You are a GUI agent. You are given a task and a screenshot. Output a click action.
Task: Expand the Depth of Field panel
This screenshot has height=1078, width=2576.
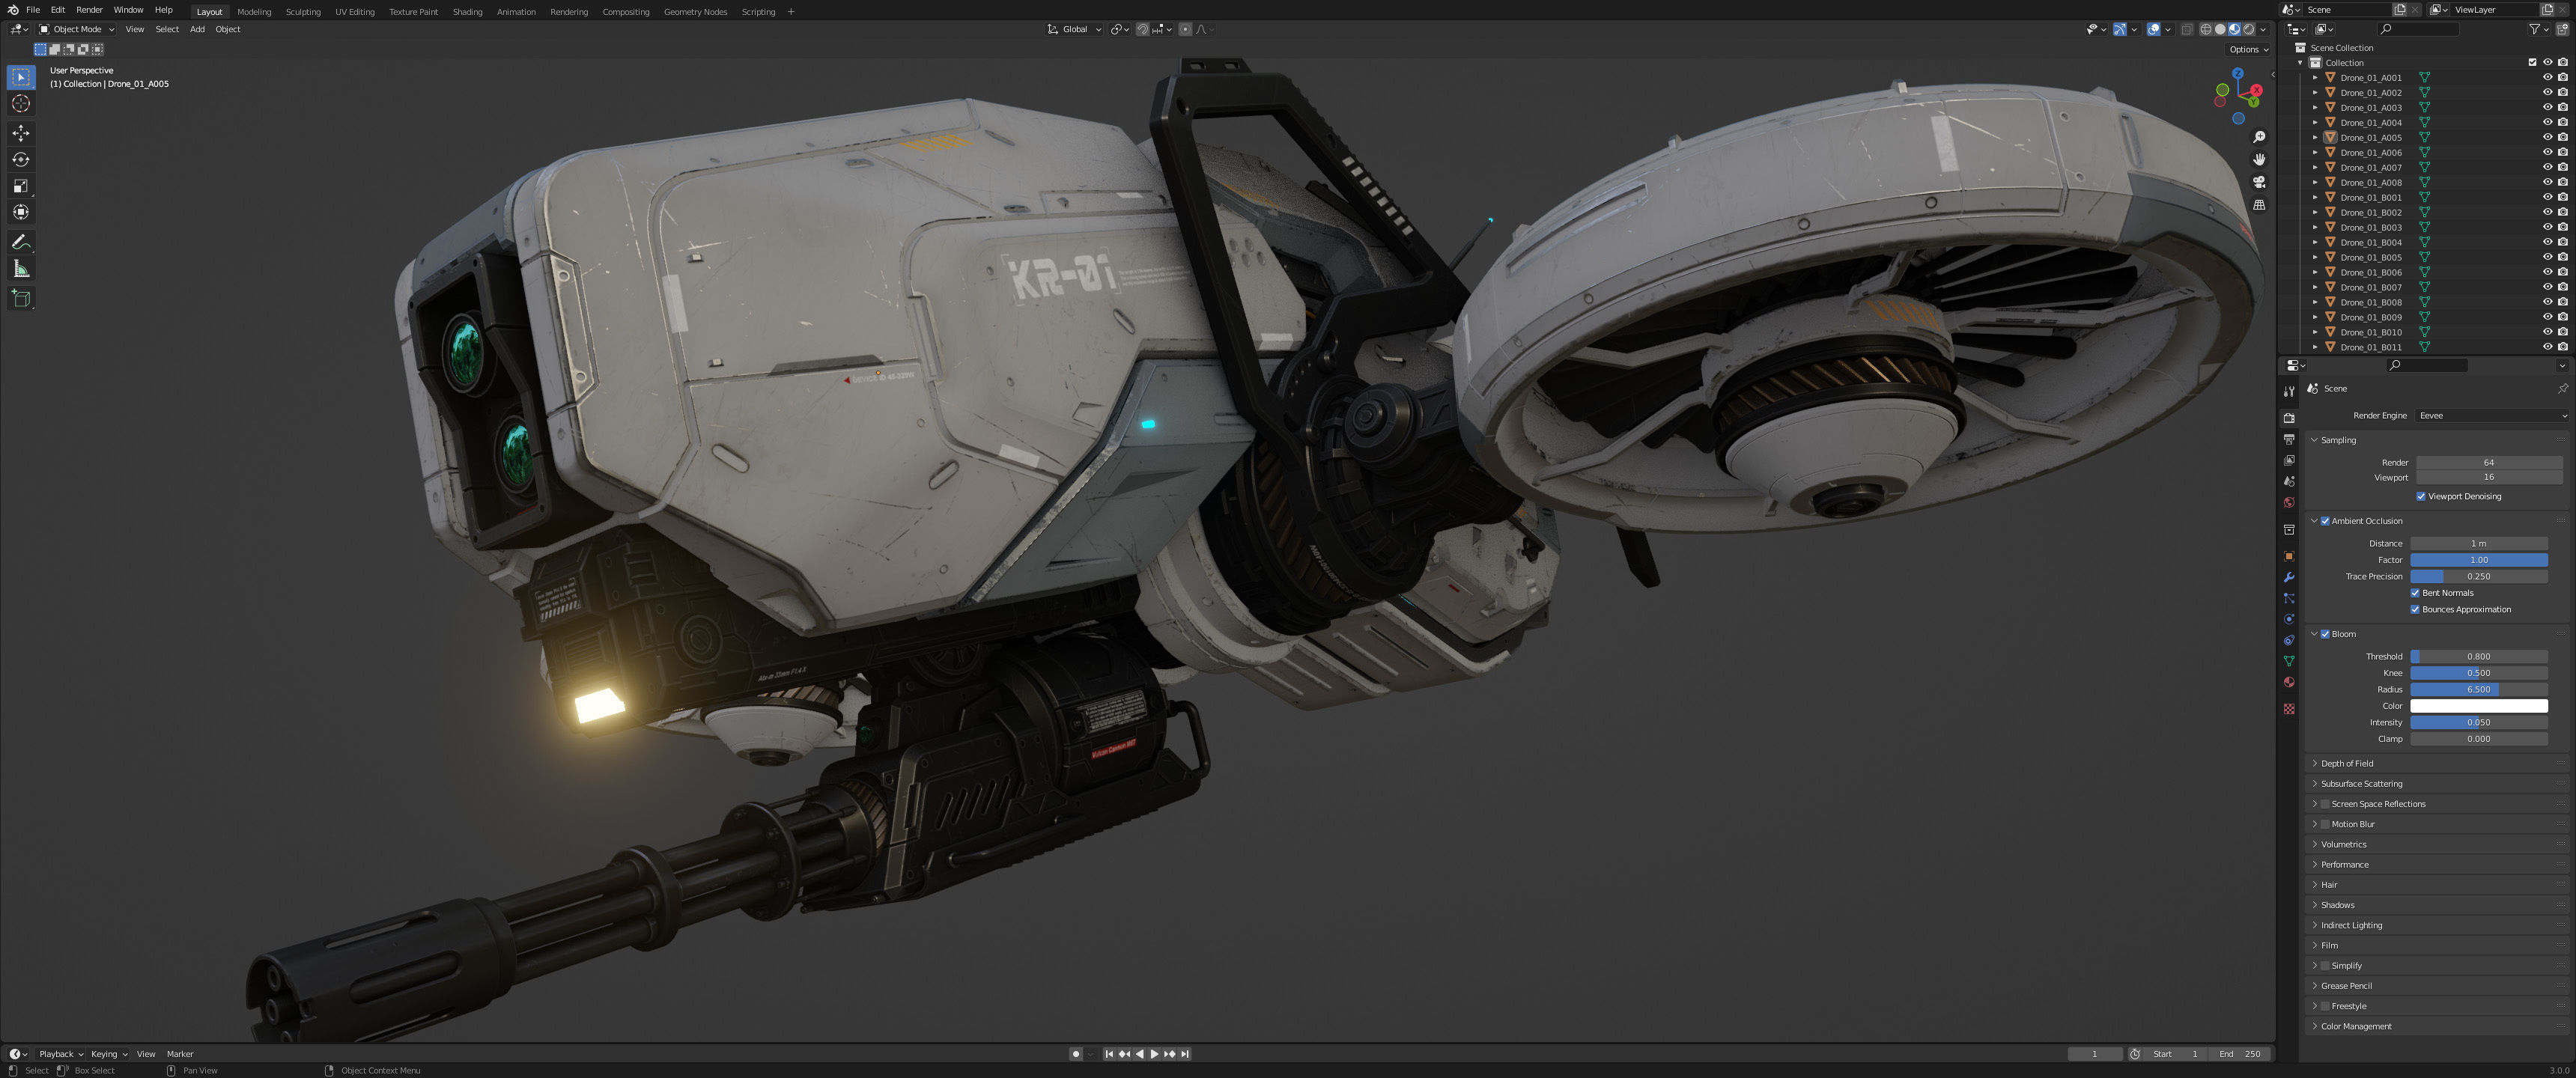[2346, 763]
